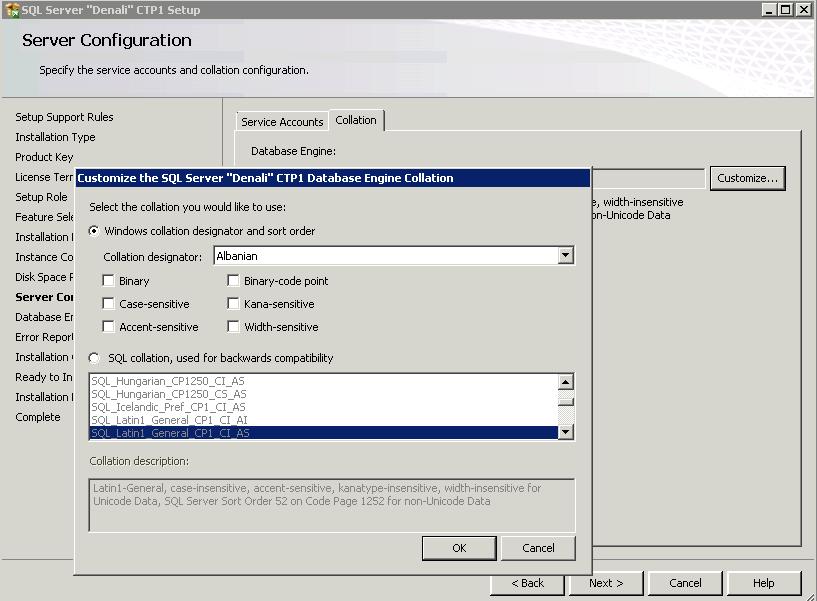This screenshot has height=601, width=817.
Task: Toggle the Case-sensitive checkbox
Action: pyautogui.click(x=109, y=304)
